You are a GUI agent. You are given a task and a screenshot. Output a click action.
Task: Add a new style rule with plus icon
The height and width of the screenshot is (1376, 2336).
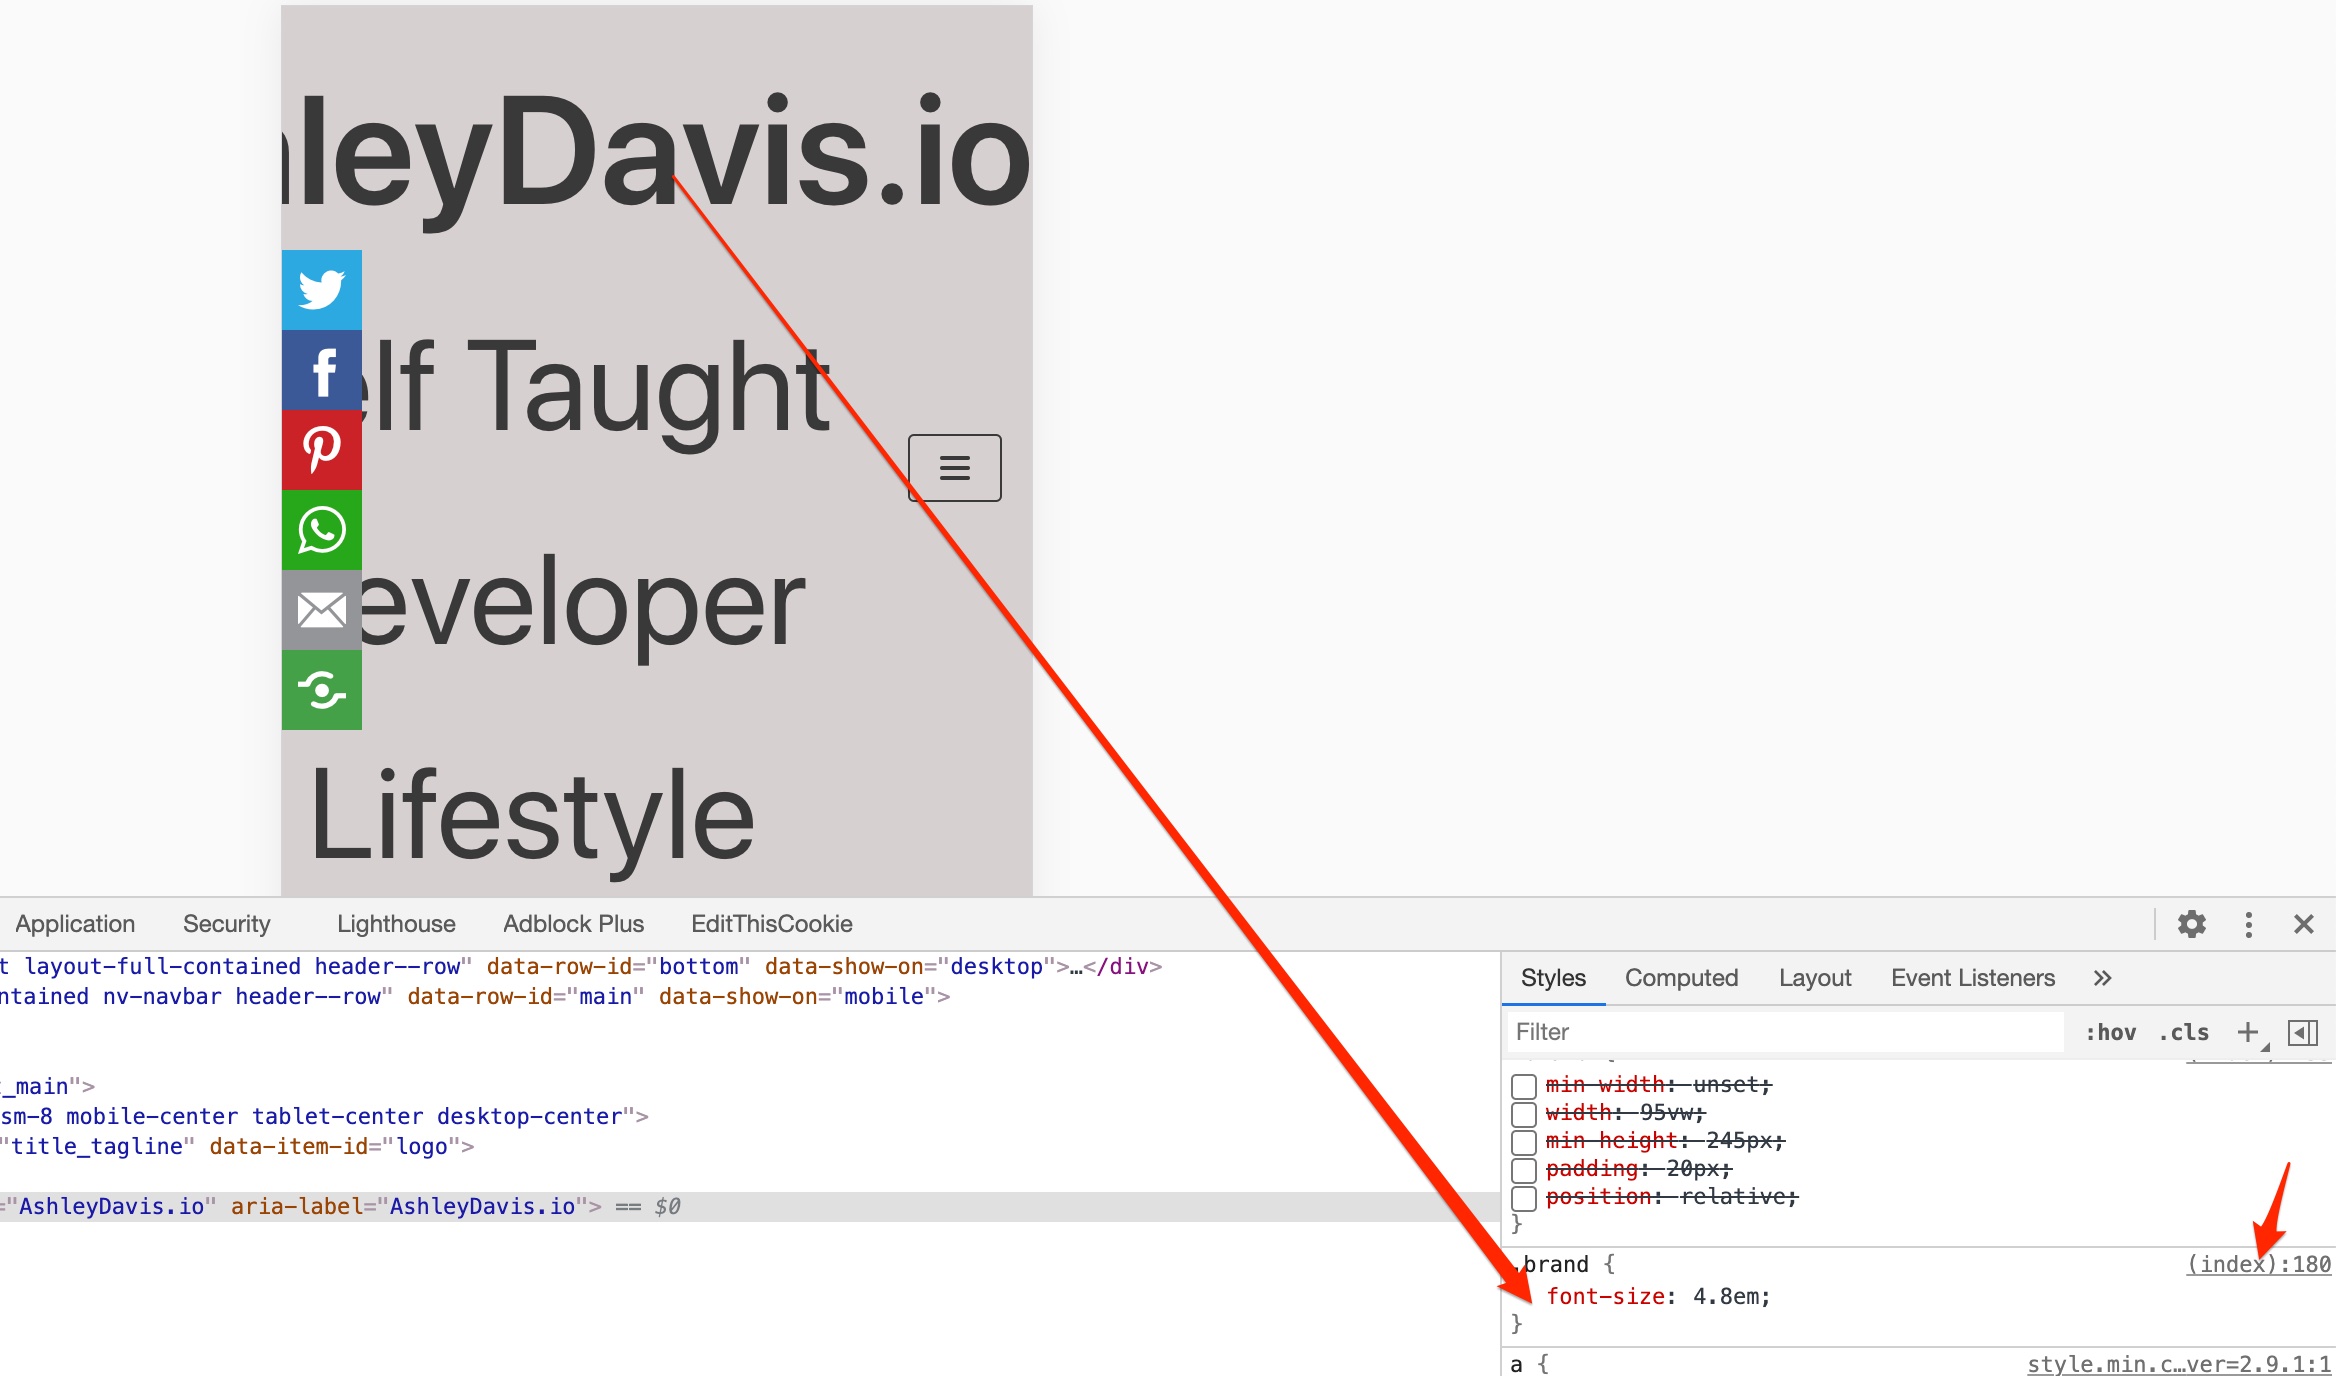[2248, 1032]
